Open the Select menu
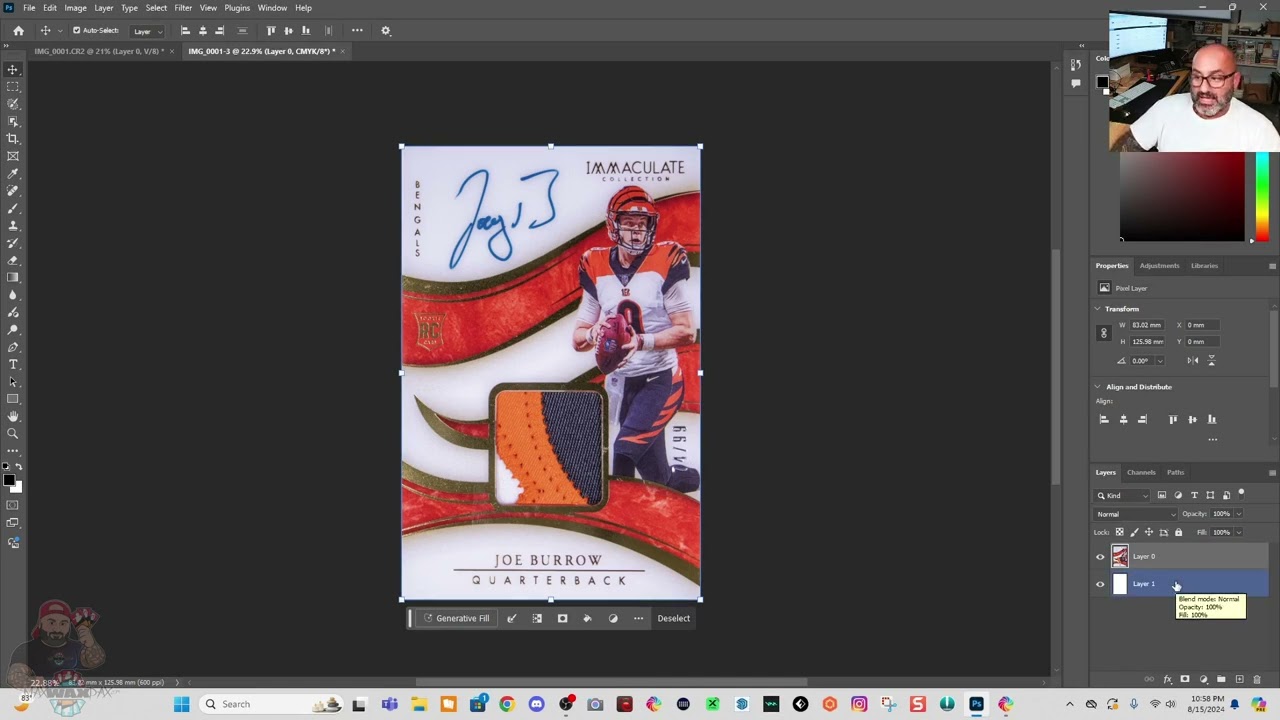Screen dimensions: 1280x720 pyautogui.click(x=156, y=8)
